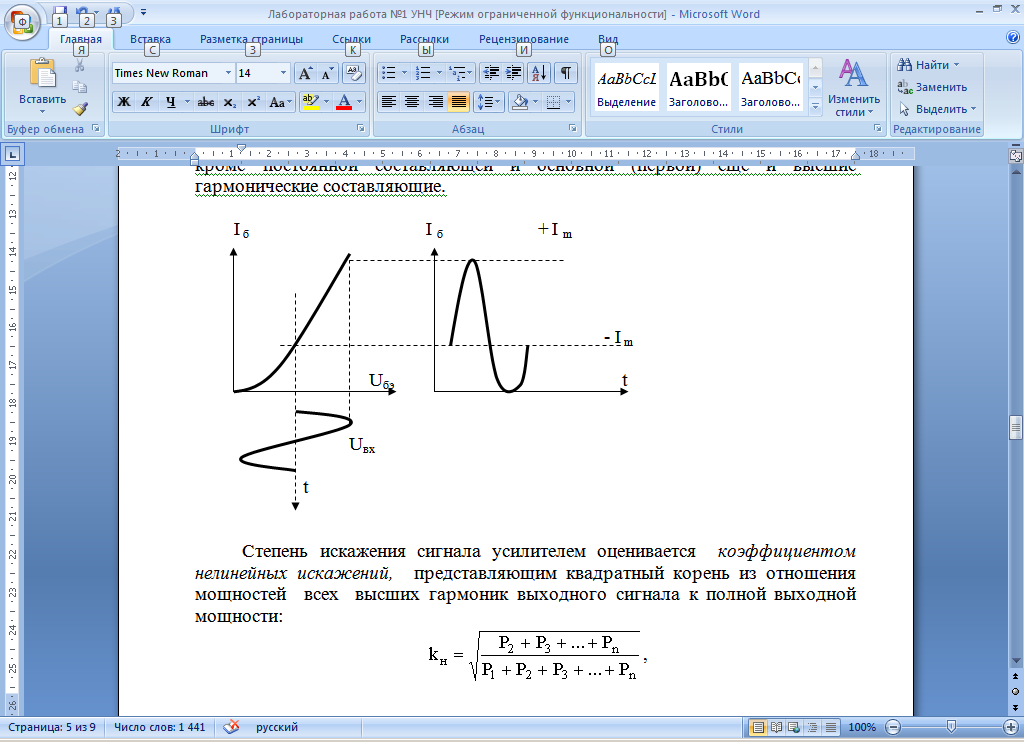Apply subscript formatting x₂

point(229,102)
